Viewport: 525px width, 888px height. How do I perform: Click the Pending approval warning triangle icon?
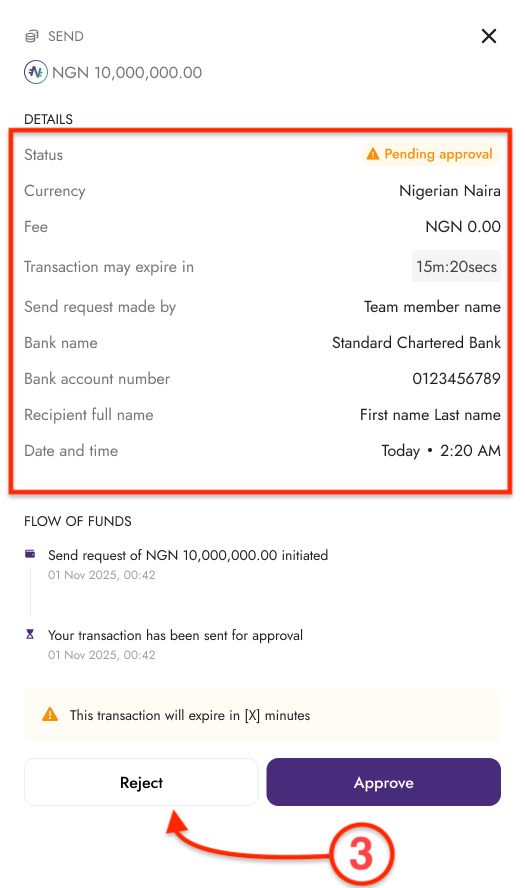pyautogui.click(x=372, y=154)
